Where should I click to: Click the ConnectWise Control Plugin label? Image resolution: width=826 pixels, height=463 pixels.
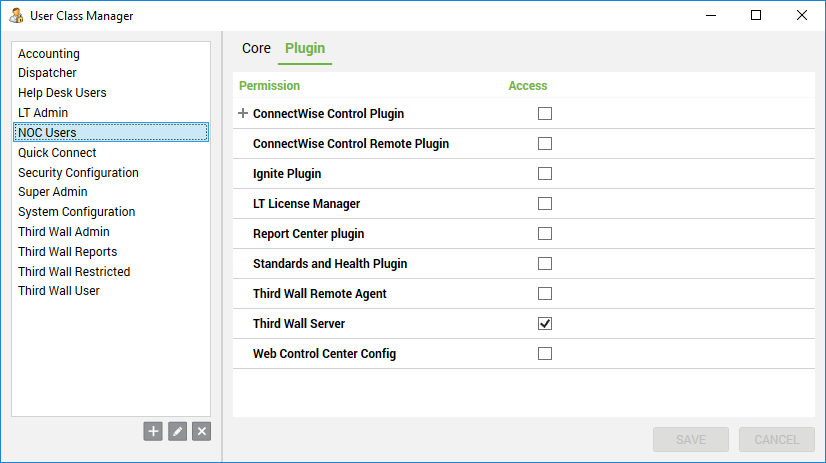point(329,114)
